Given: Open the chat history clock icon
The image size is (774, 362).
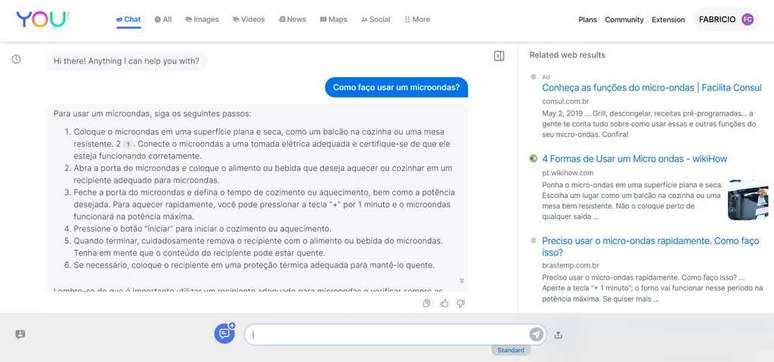Looking at the screenshot, I should [16, 59].
